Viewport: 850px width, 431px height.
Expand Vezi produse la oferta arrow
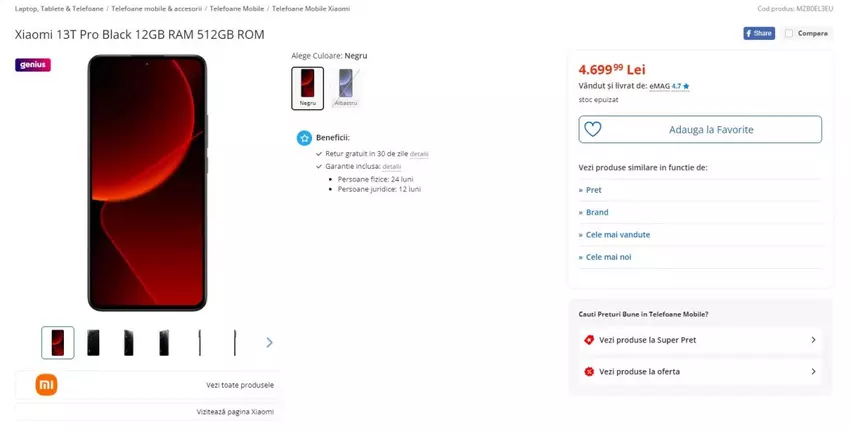[813, 371]
